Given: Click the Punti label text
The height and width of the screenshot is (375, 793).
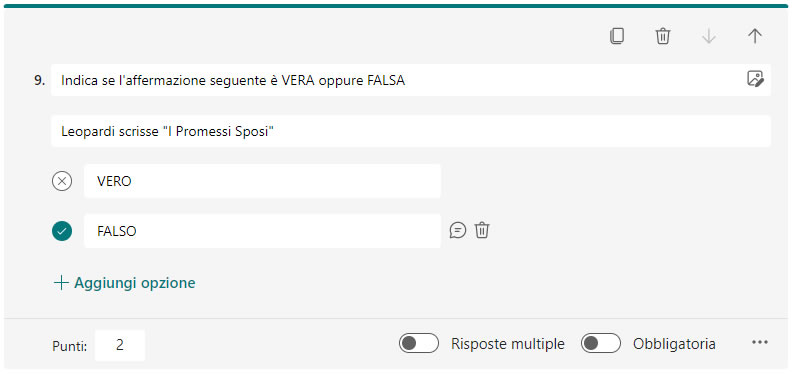Looking at the screenshot, I should [70, 346].
